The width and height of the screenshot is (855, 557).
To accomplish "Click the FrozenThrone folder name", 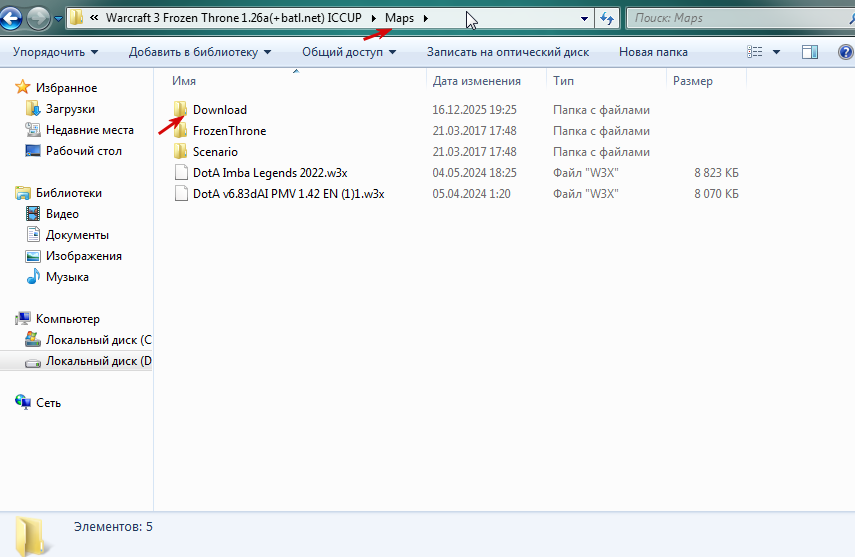I will tap(229, 131).
